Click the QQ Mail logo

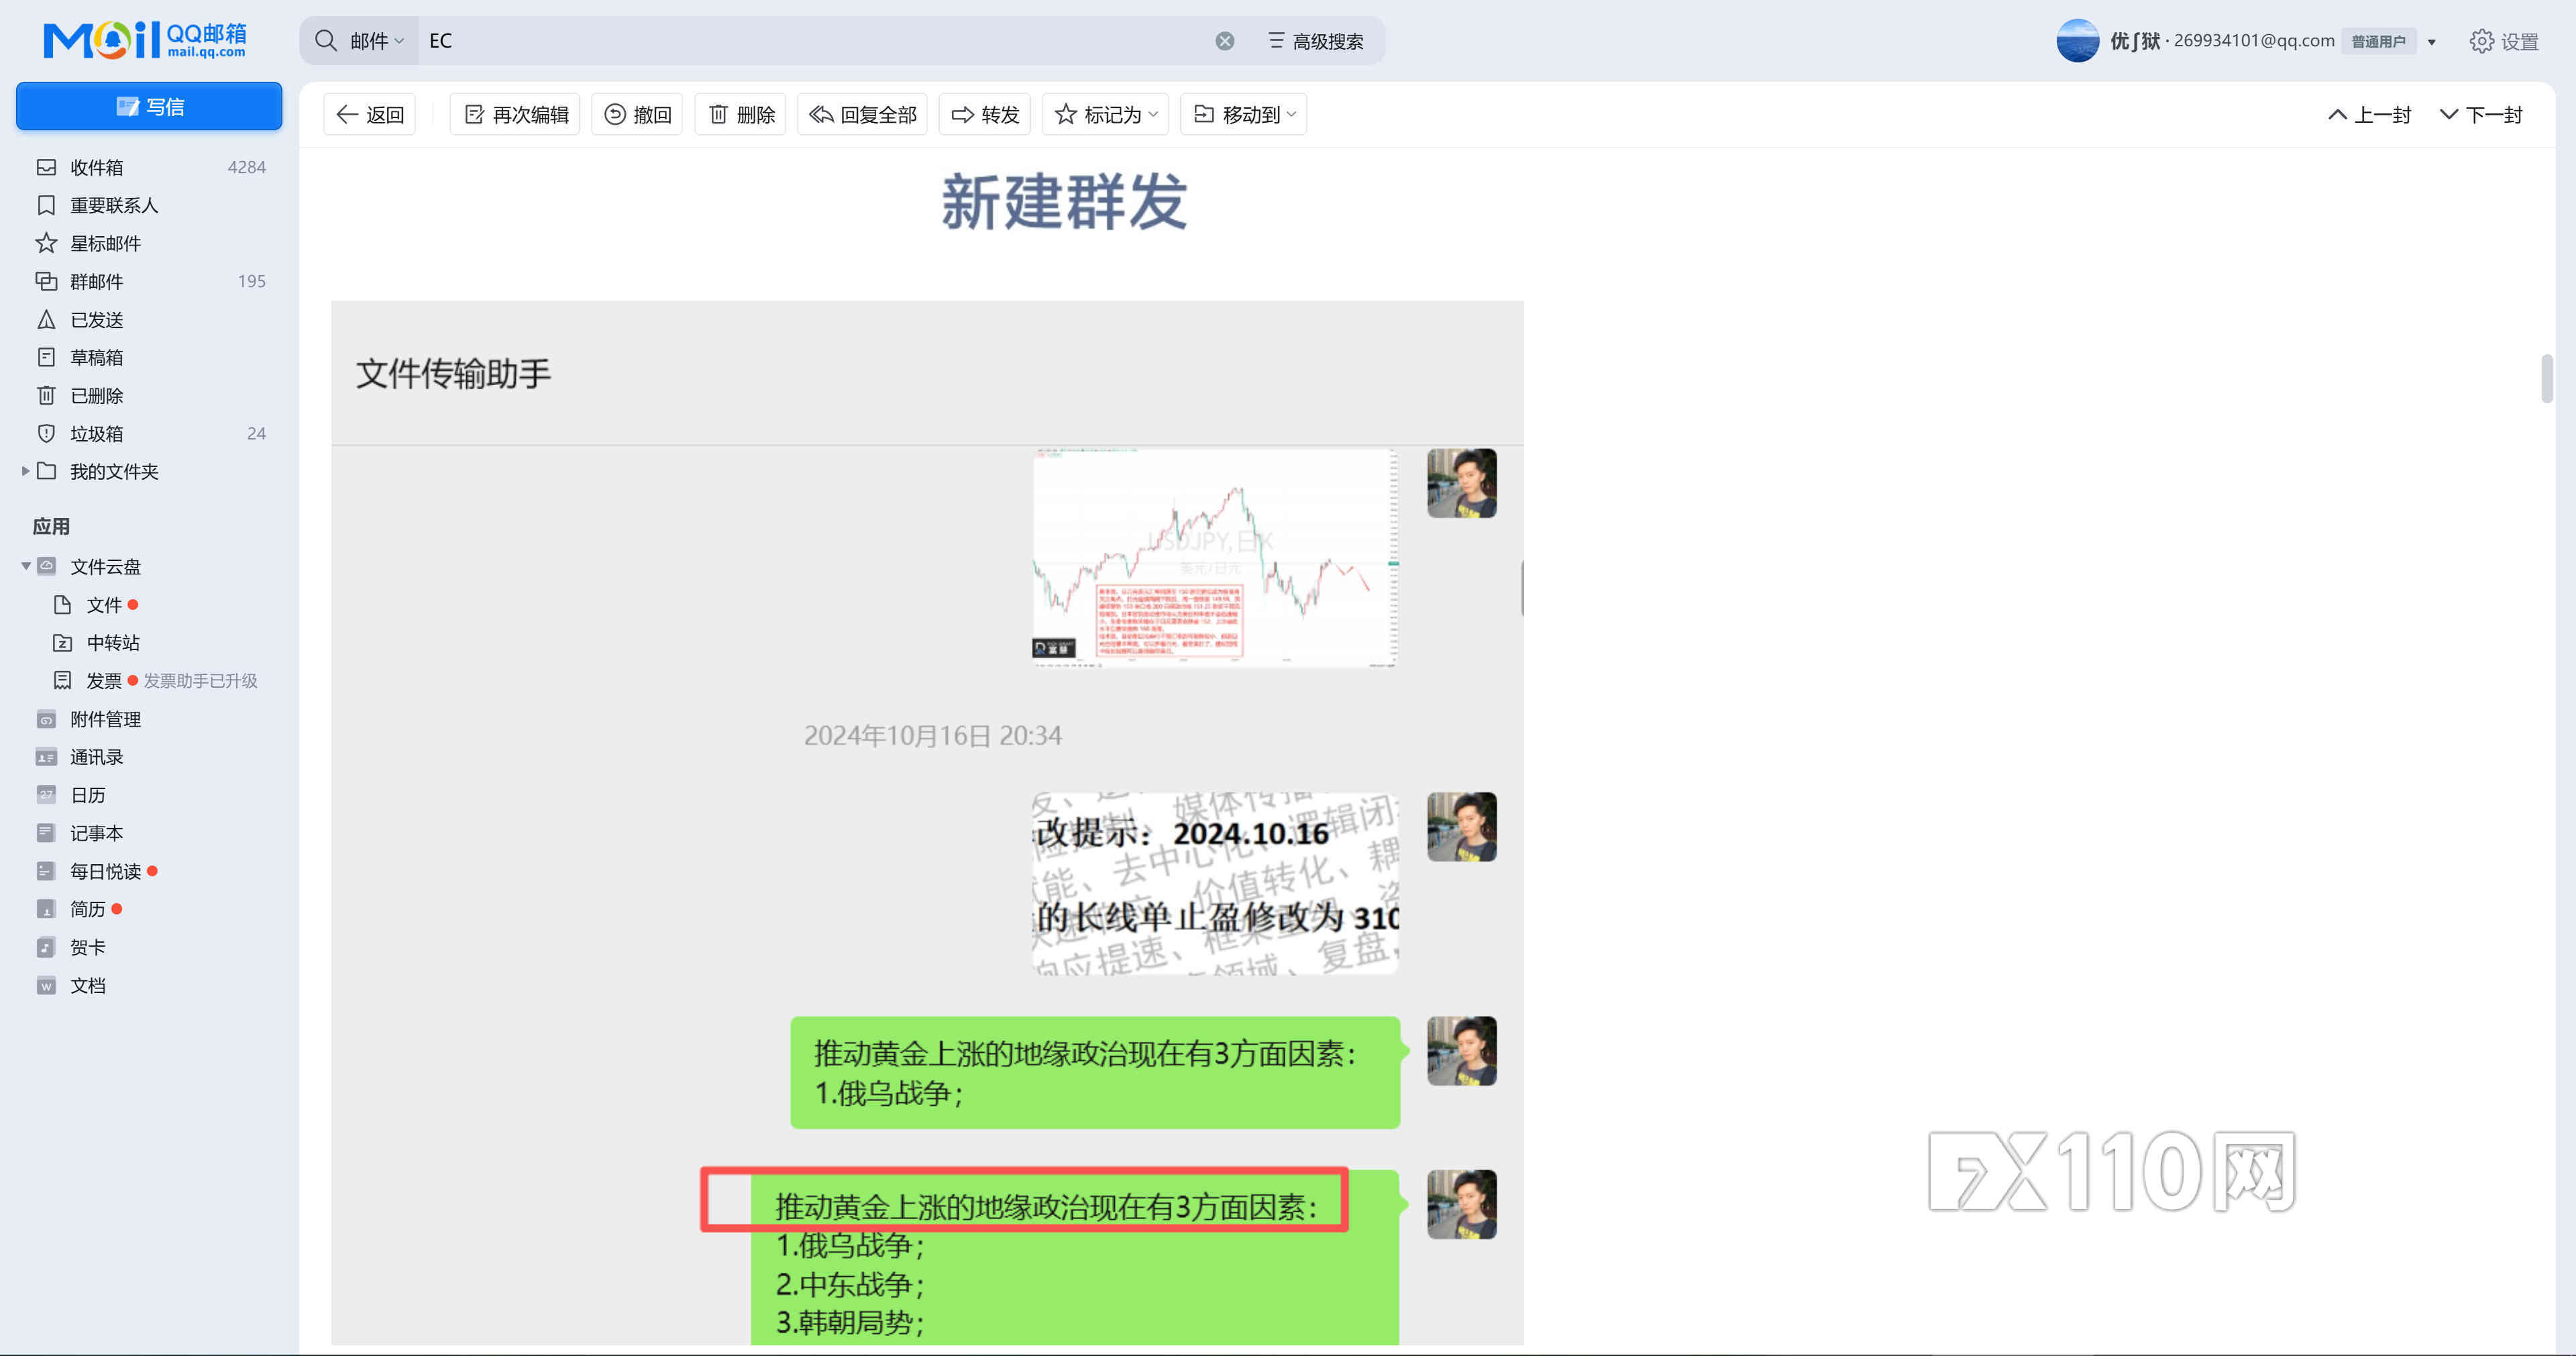[145, 40]
